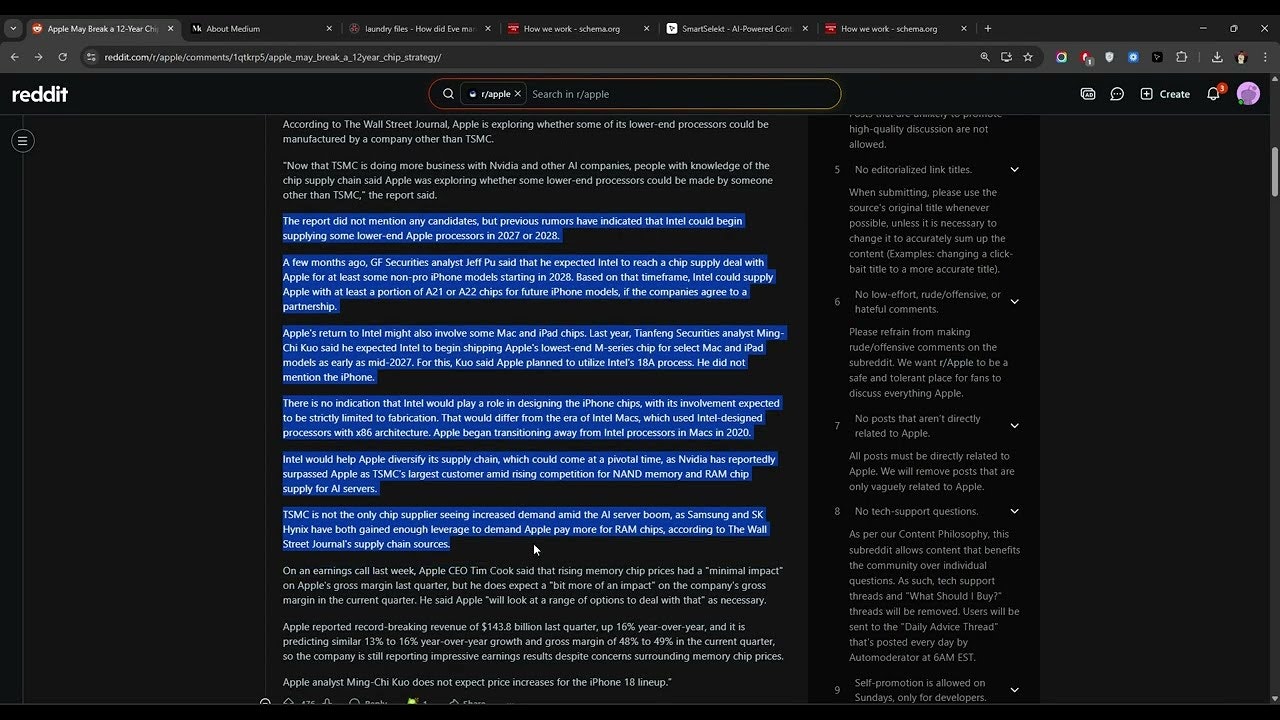Remove the r/apple filter from search

[517, 94]
